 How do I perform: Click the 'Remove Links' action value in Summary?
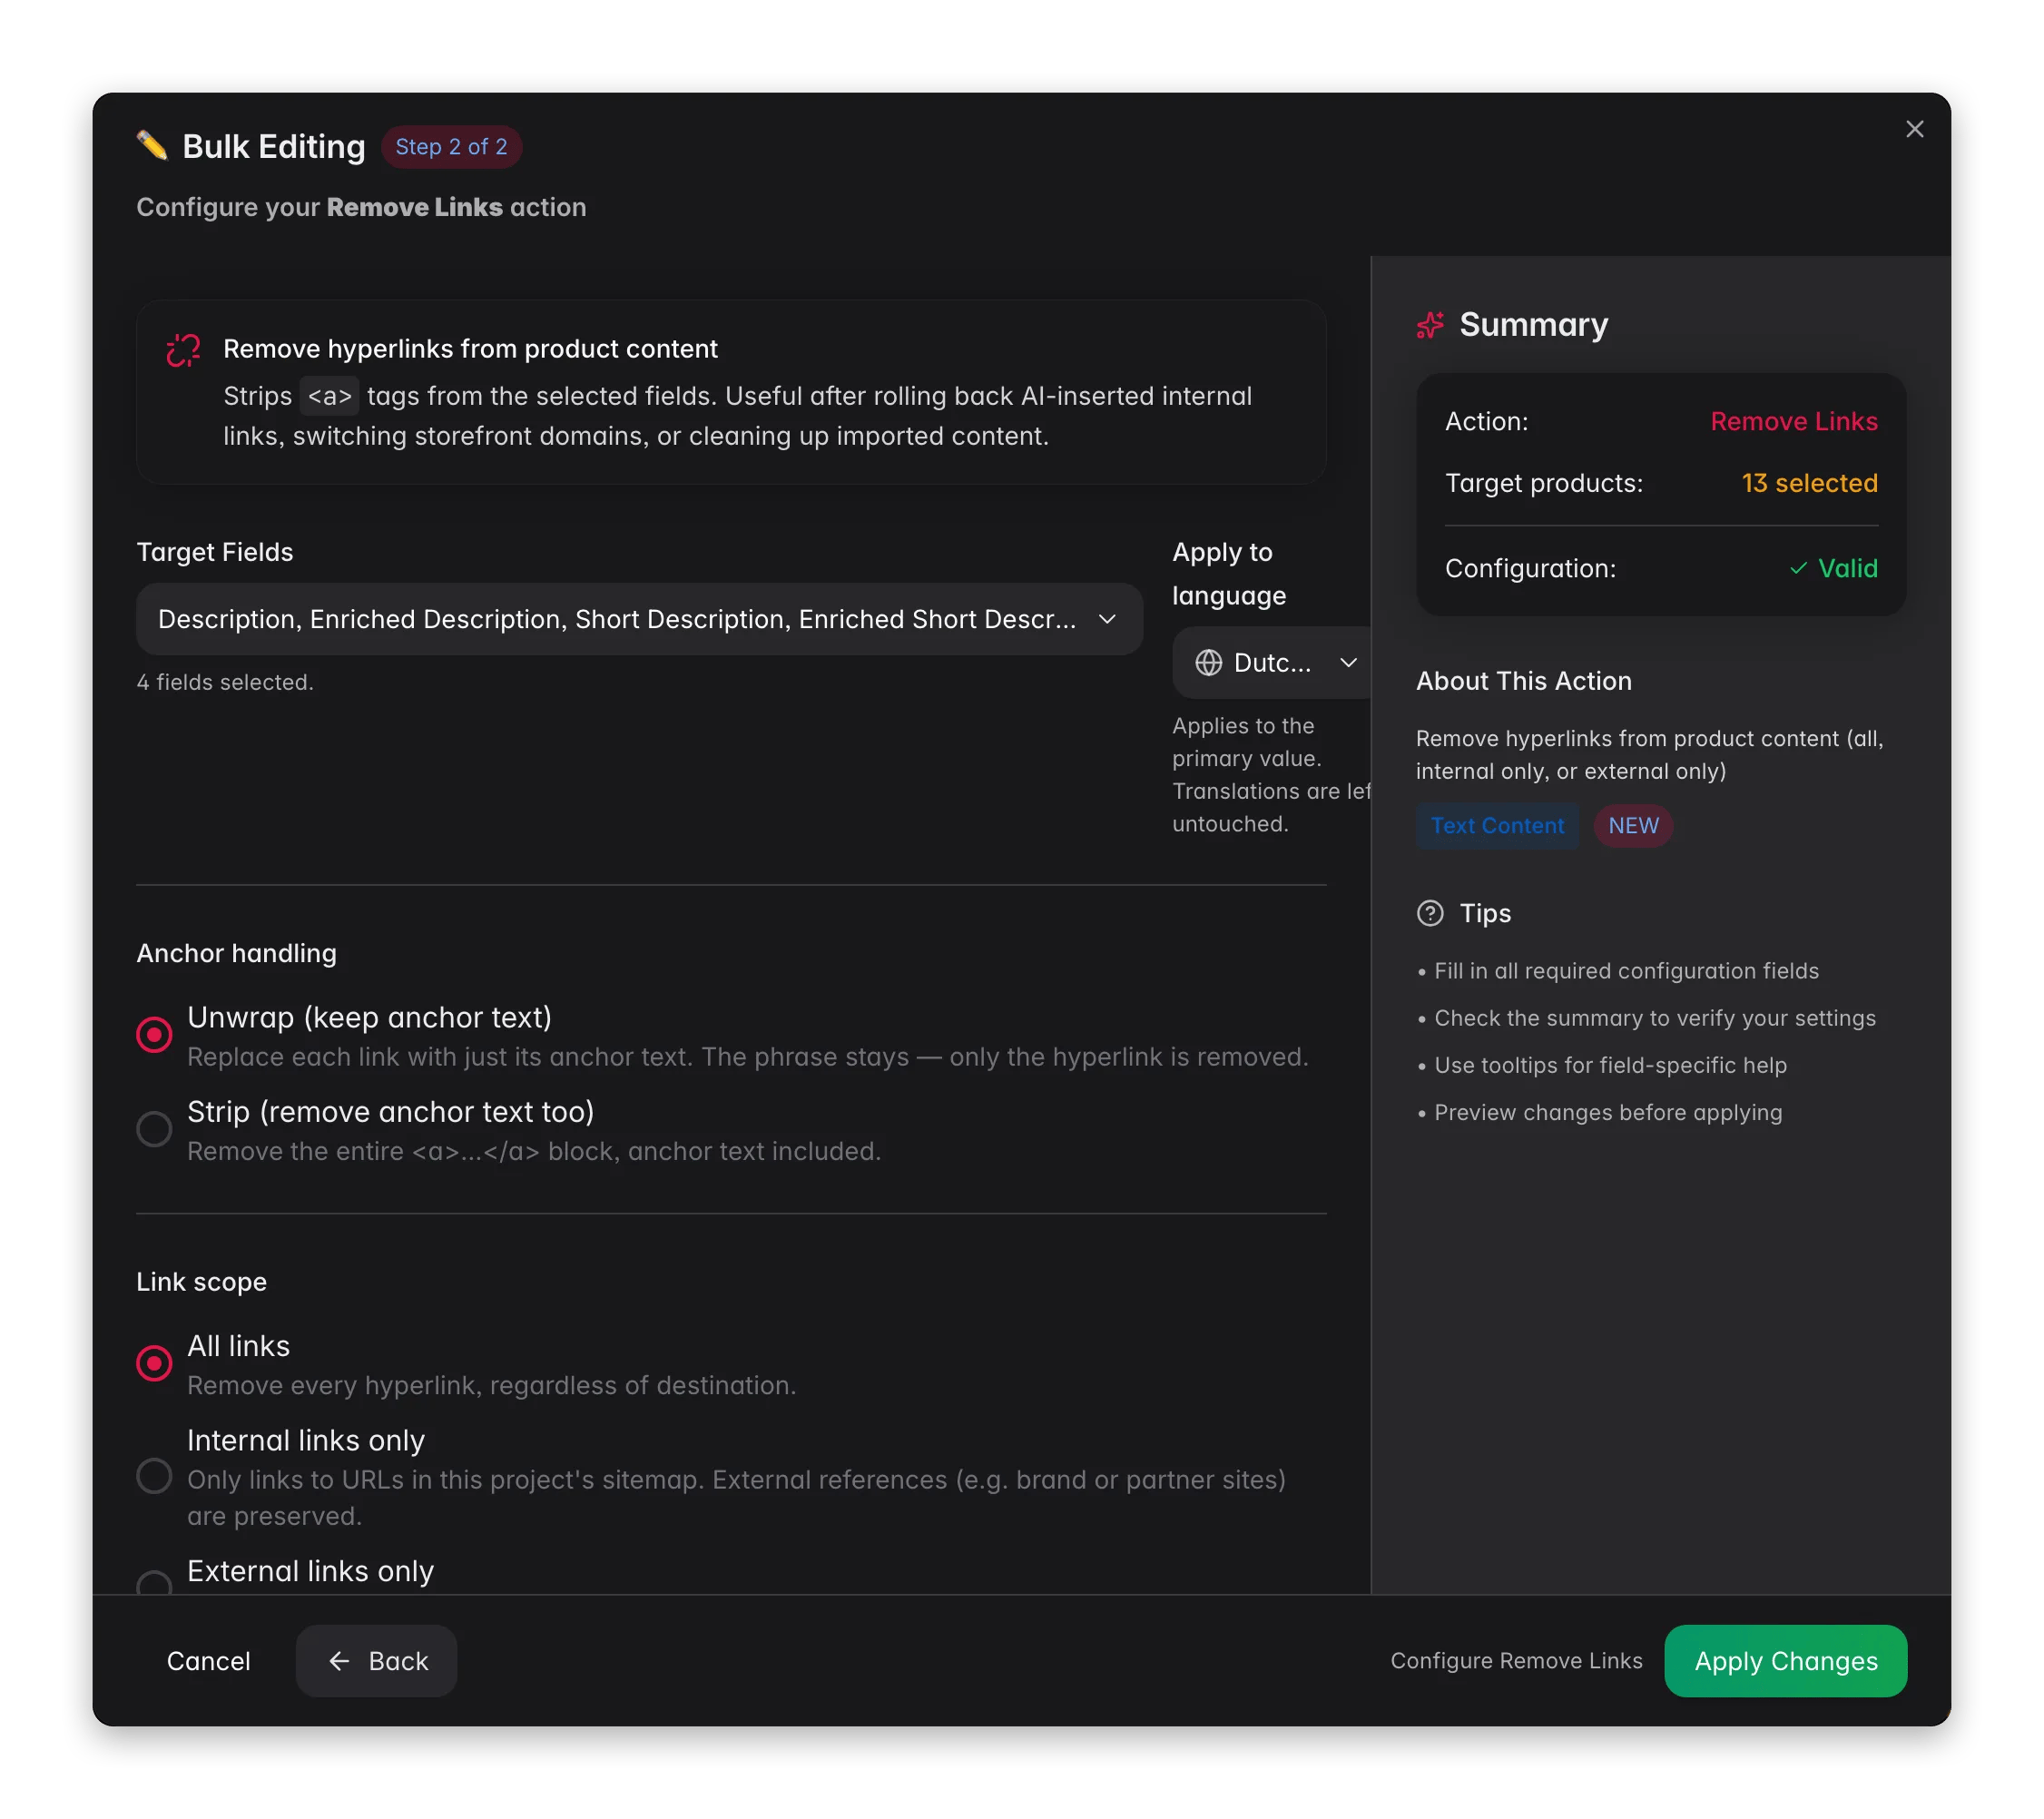point(1793,421)
